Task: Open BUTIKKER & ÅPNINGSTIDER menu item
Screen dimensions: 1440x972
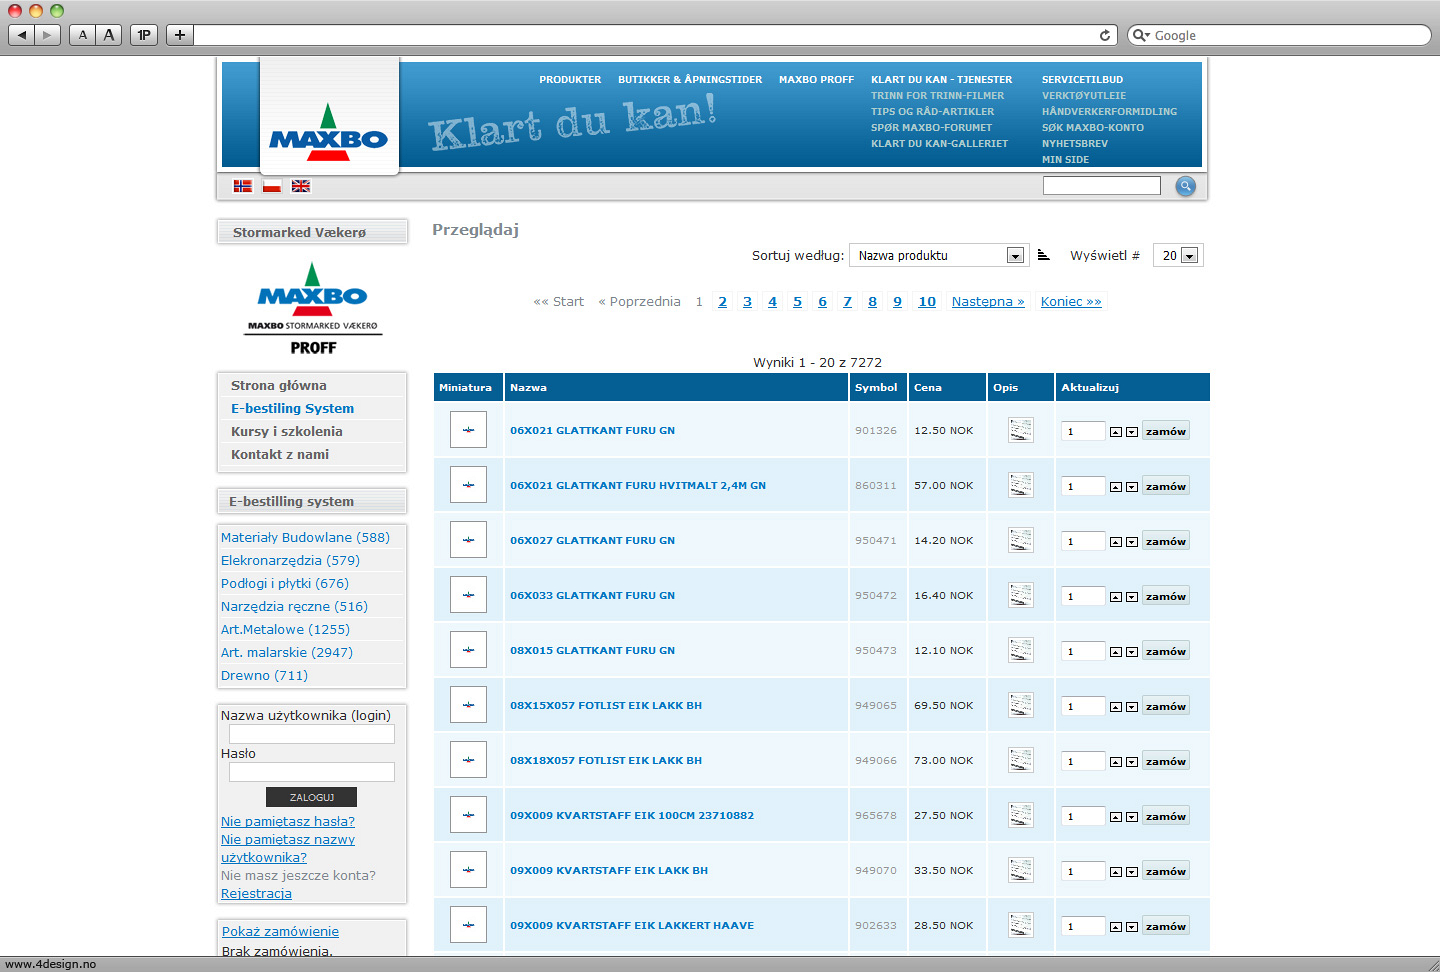Action: coord(690,80)
